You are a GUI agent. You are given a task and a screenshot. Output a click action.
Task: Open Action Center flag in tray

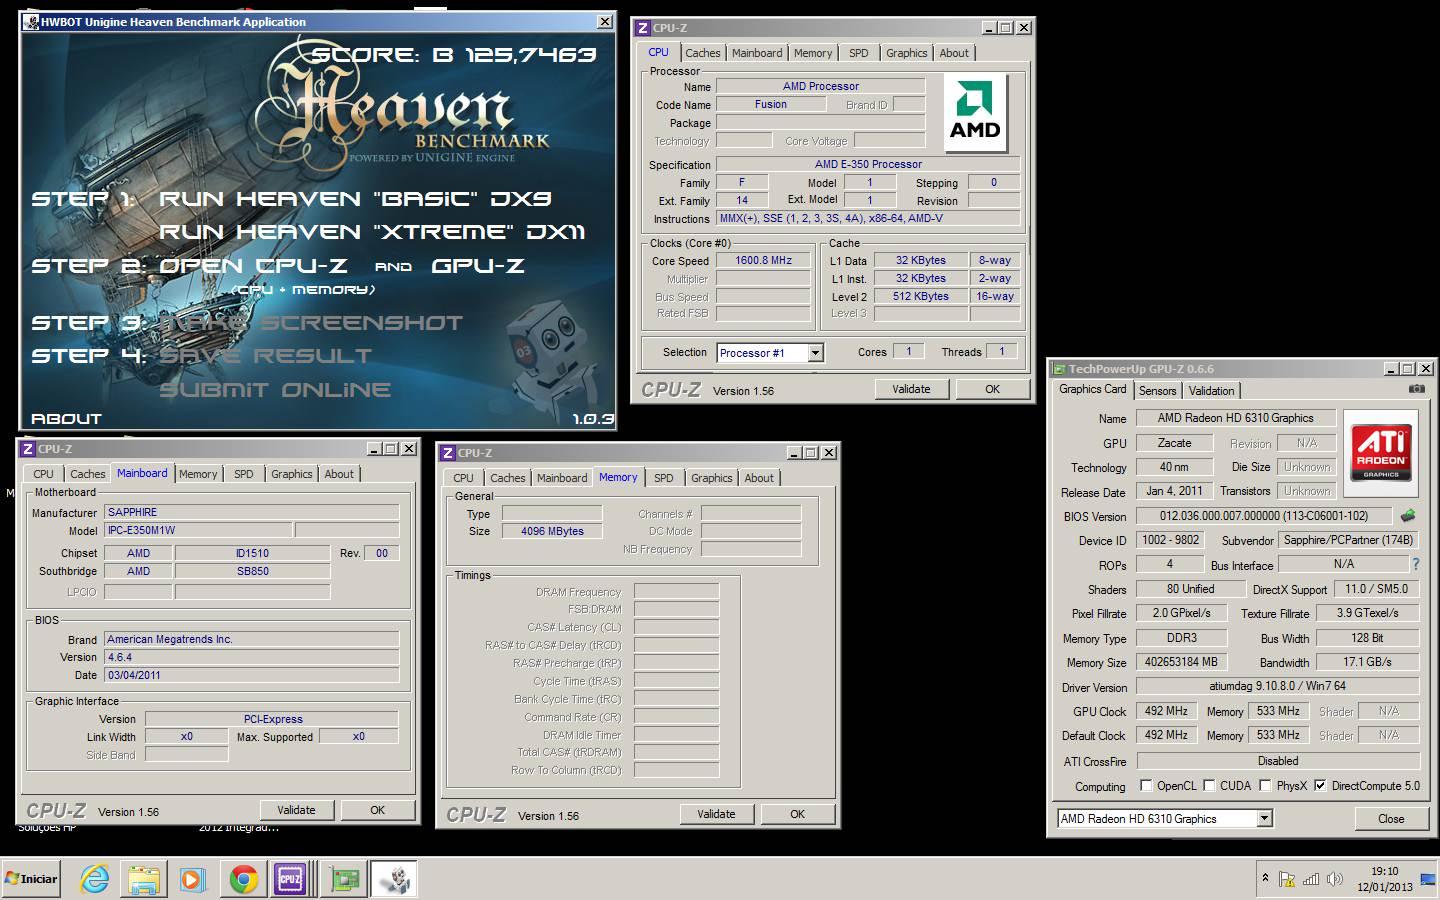[1287, 879]
